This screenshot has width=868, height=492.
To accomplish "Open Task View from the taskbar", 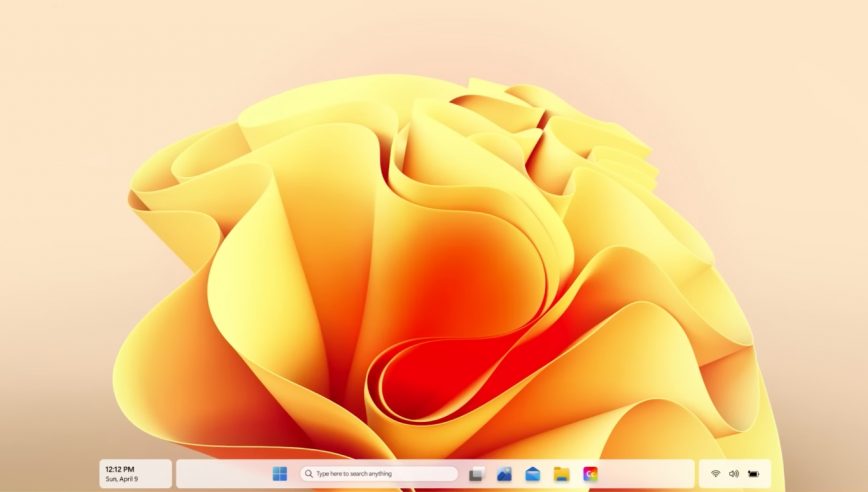I will (476, 474).
